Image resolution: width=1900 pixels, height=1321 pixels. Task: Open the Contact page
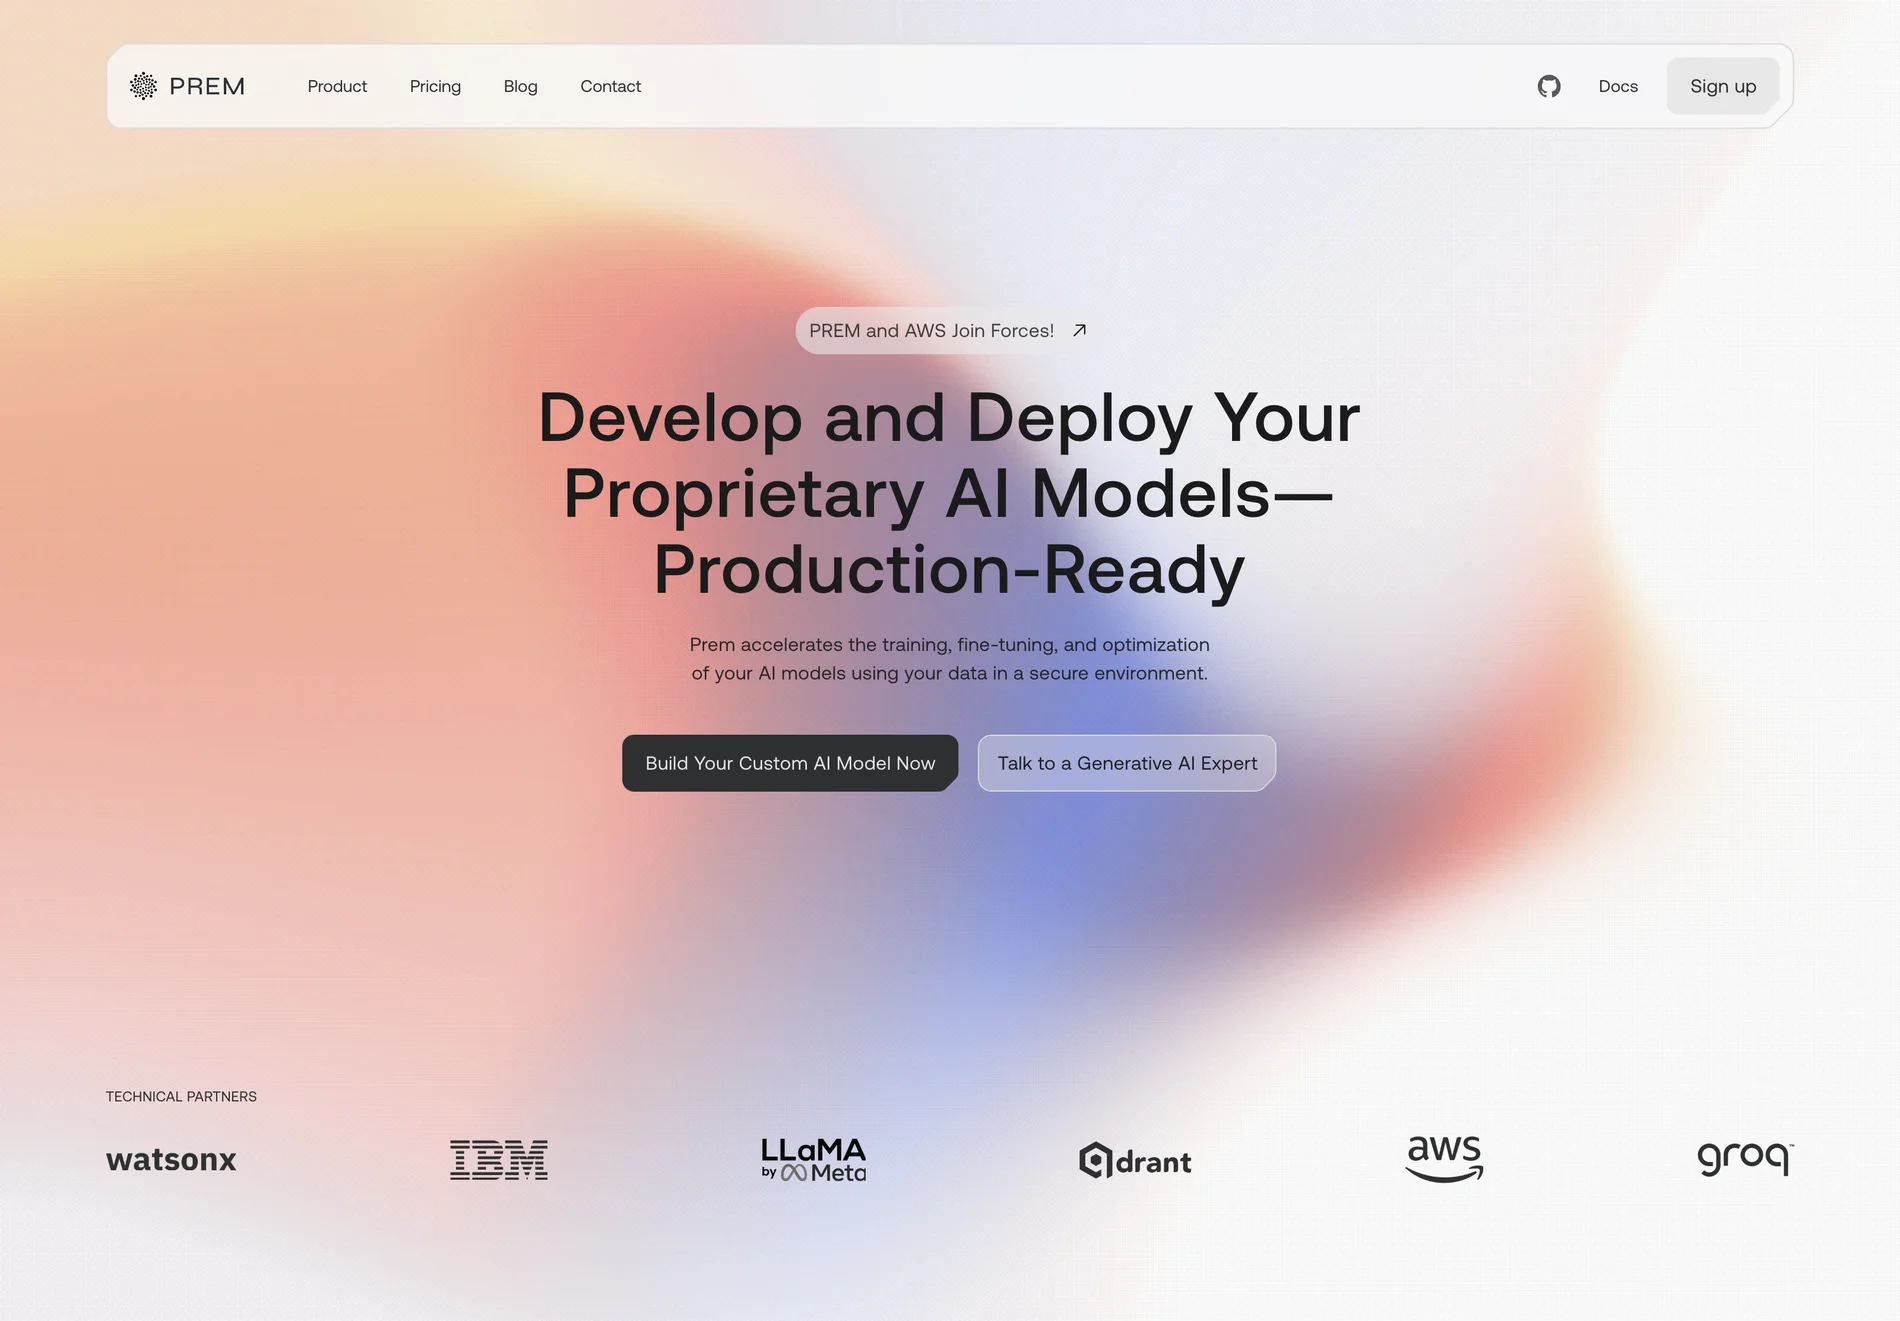pos(610,86)
